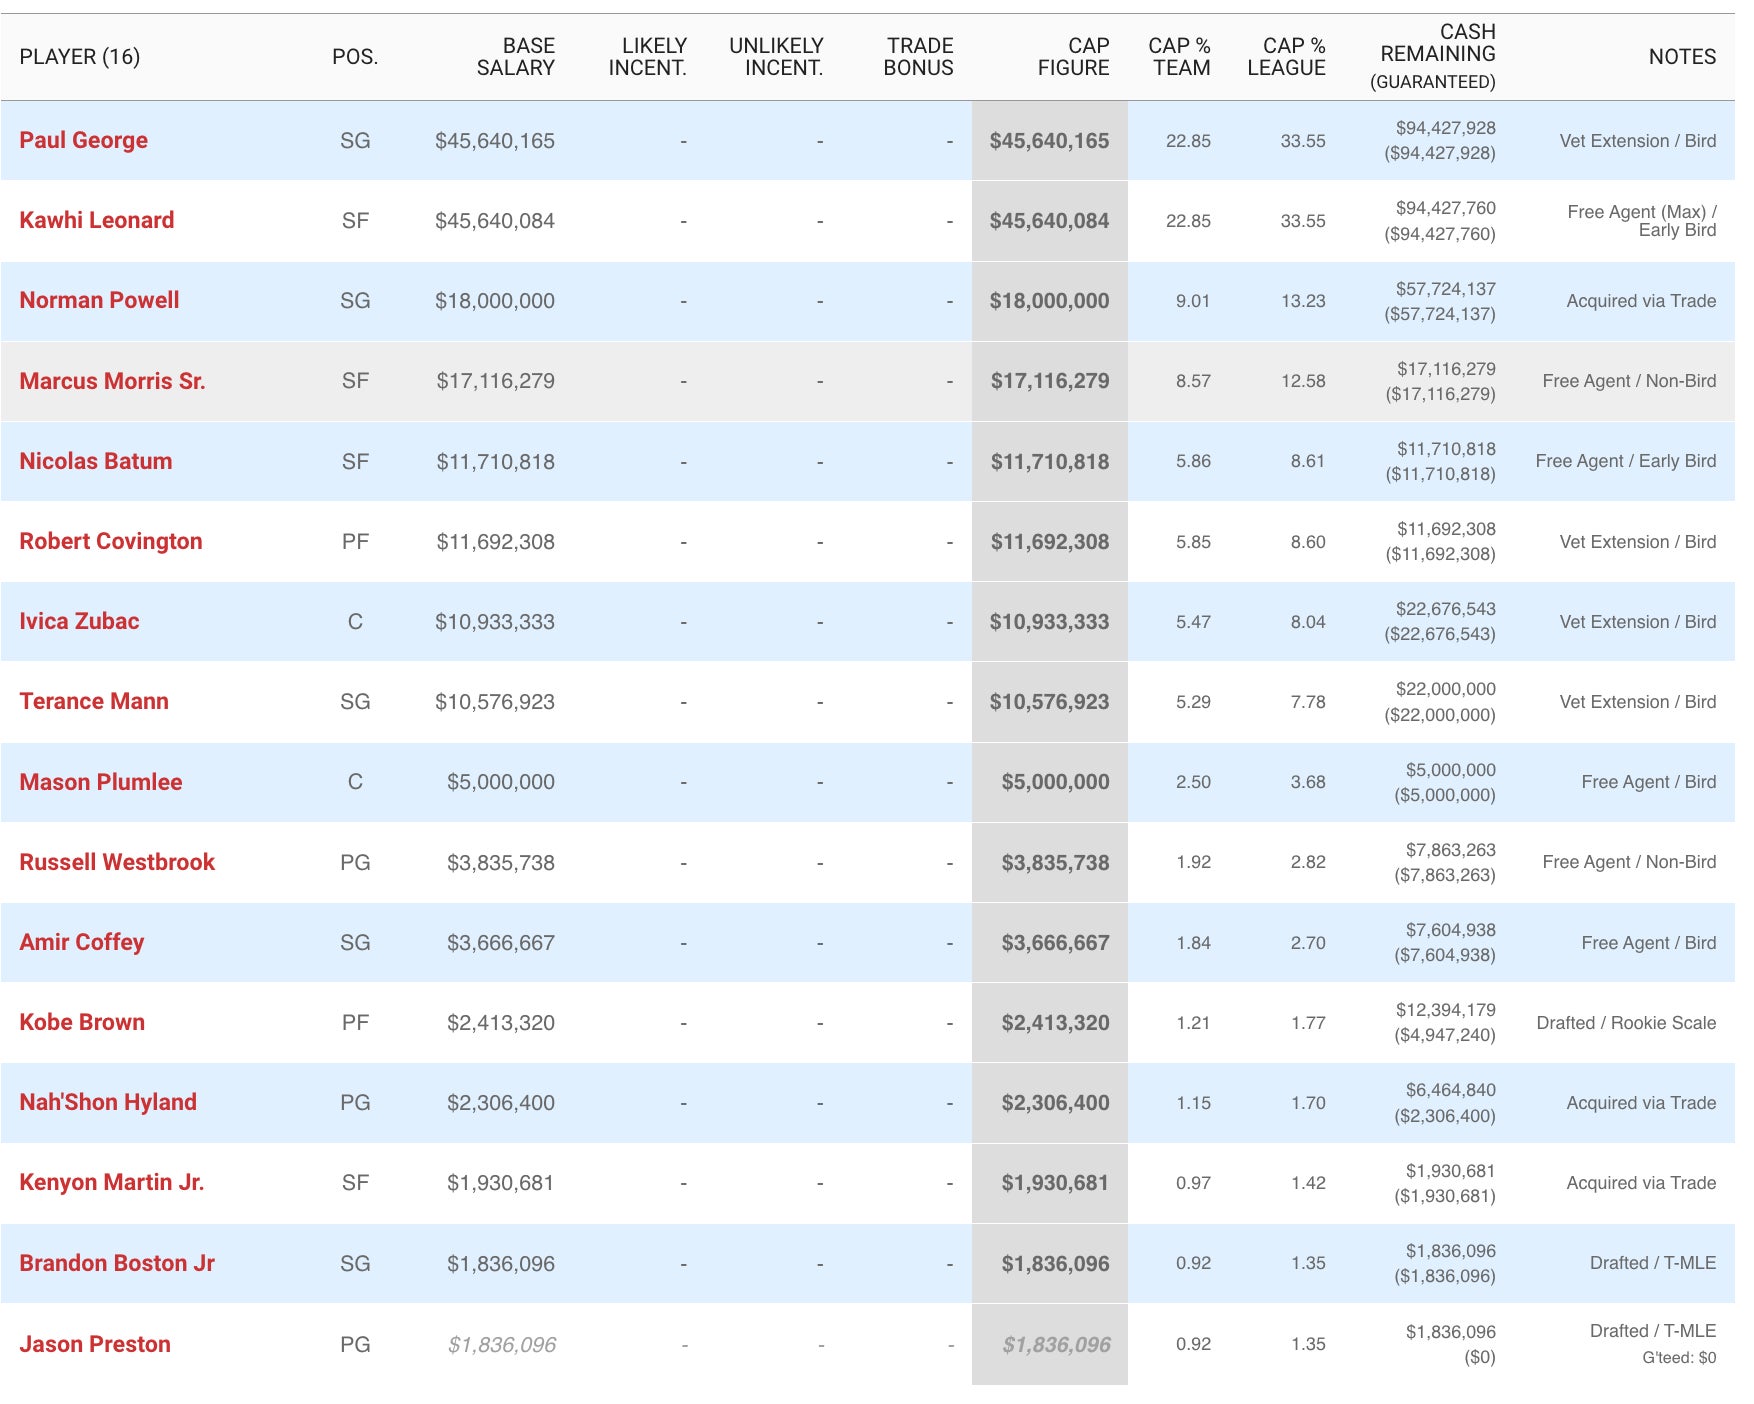This screenshot has width=1754, height=1404.
Task: Click the Cap % League column header
Action: (1286, 57)
